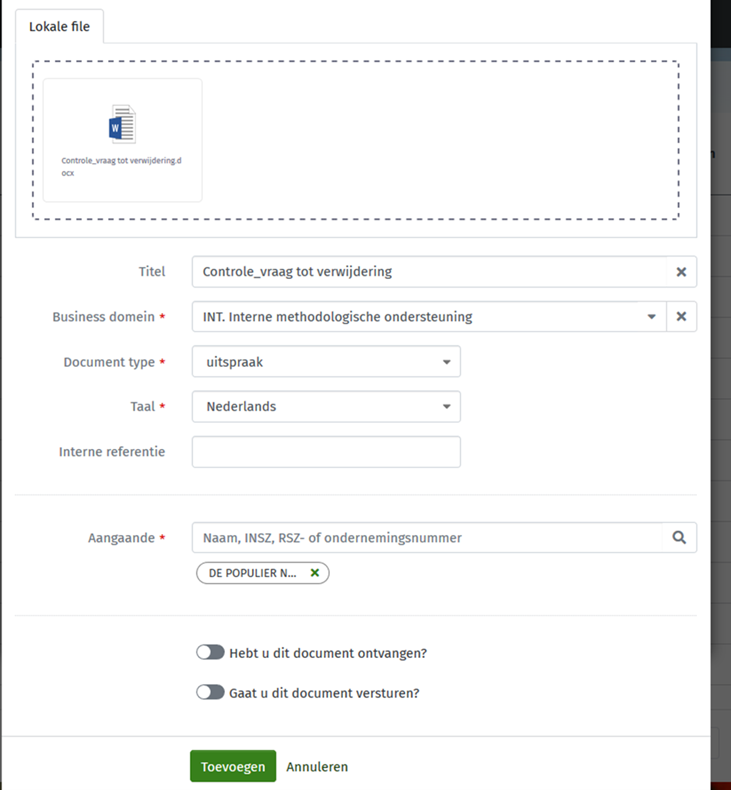Click into the Interne referentie field
This screenshot has height=790, width=731.
[326, 451]
